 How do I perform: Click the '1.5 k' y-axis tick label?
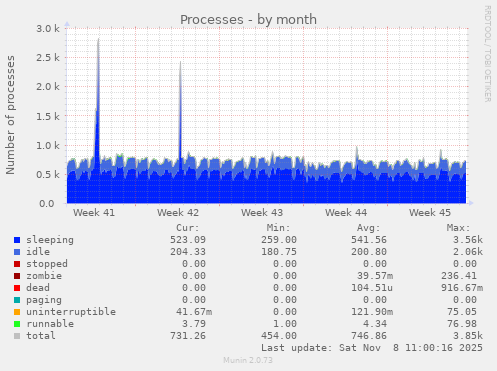(48, 116)
